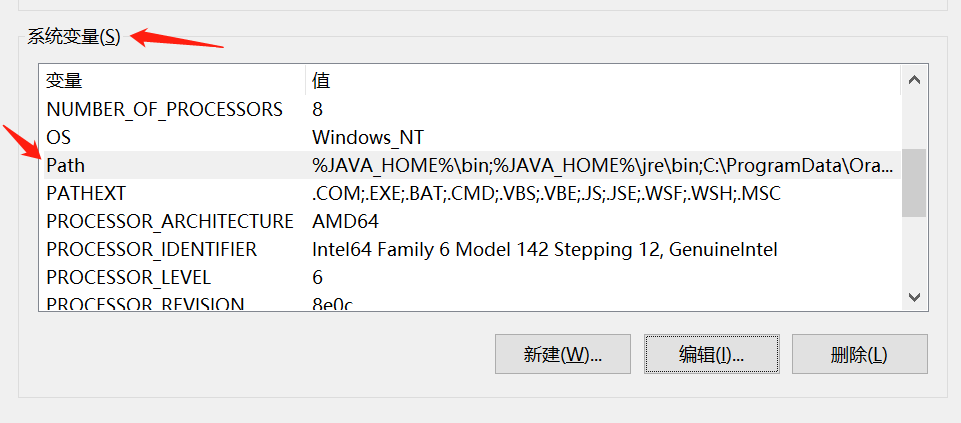Sort by the 值 column header
The width and height of the screenshot is (961, 423).
pyautogui.click(x=600, y=80)
